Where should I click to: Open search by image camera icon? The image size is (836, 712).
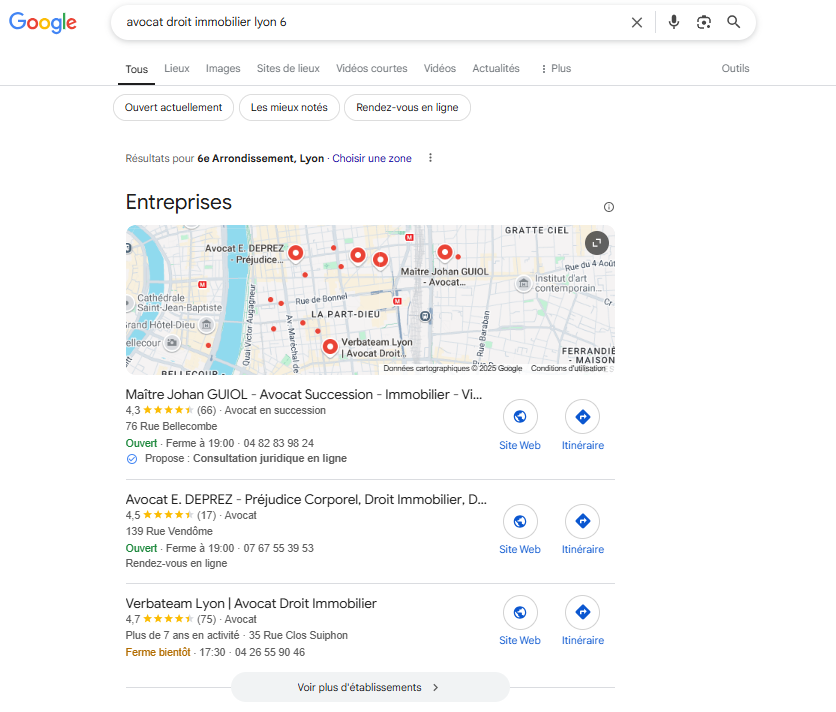point(704,22)
